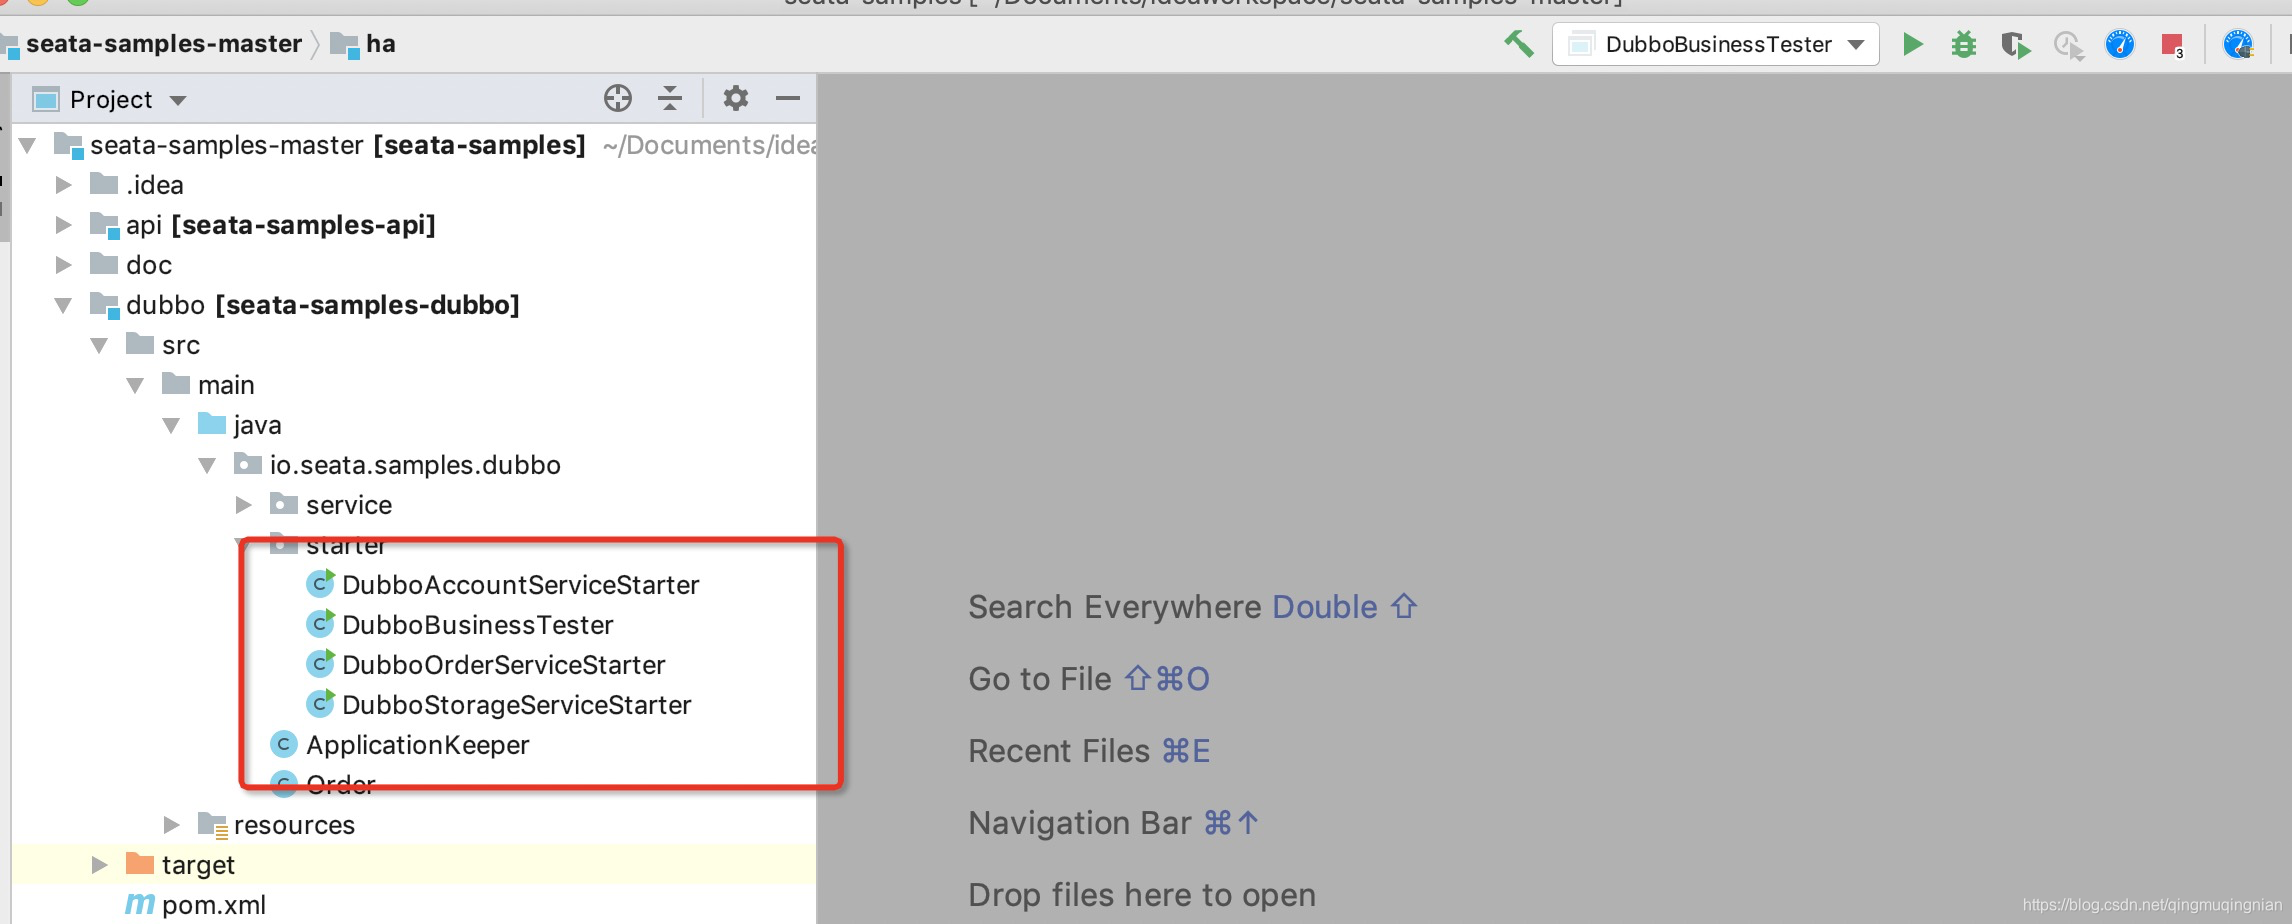Expand the .idea folder
Screen dimensions: 2292x924
(63, 185)
